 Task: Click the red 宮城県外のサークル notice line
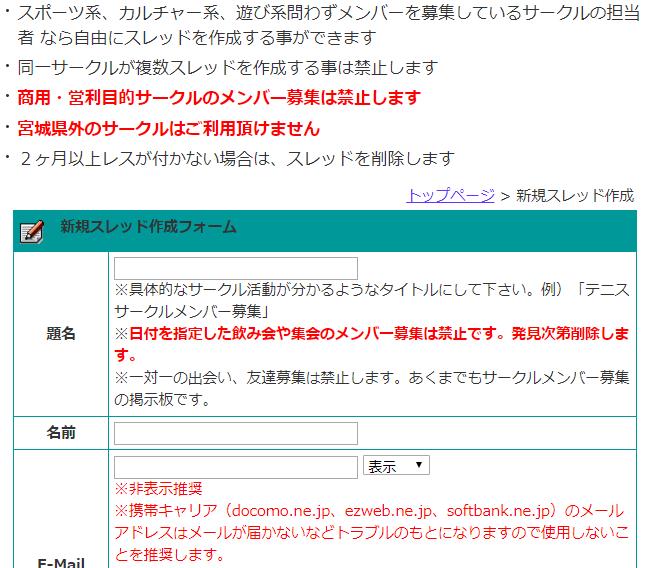coord(168,128)
